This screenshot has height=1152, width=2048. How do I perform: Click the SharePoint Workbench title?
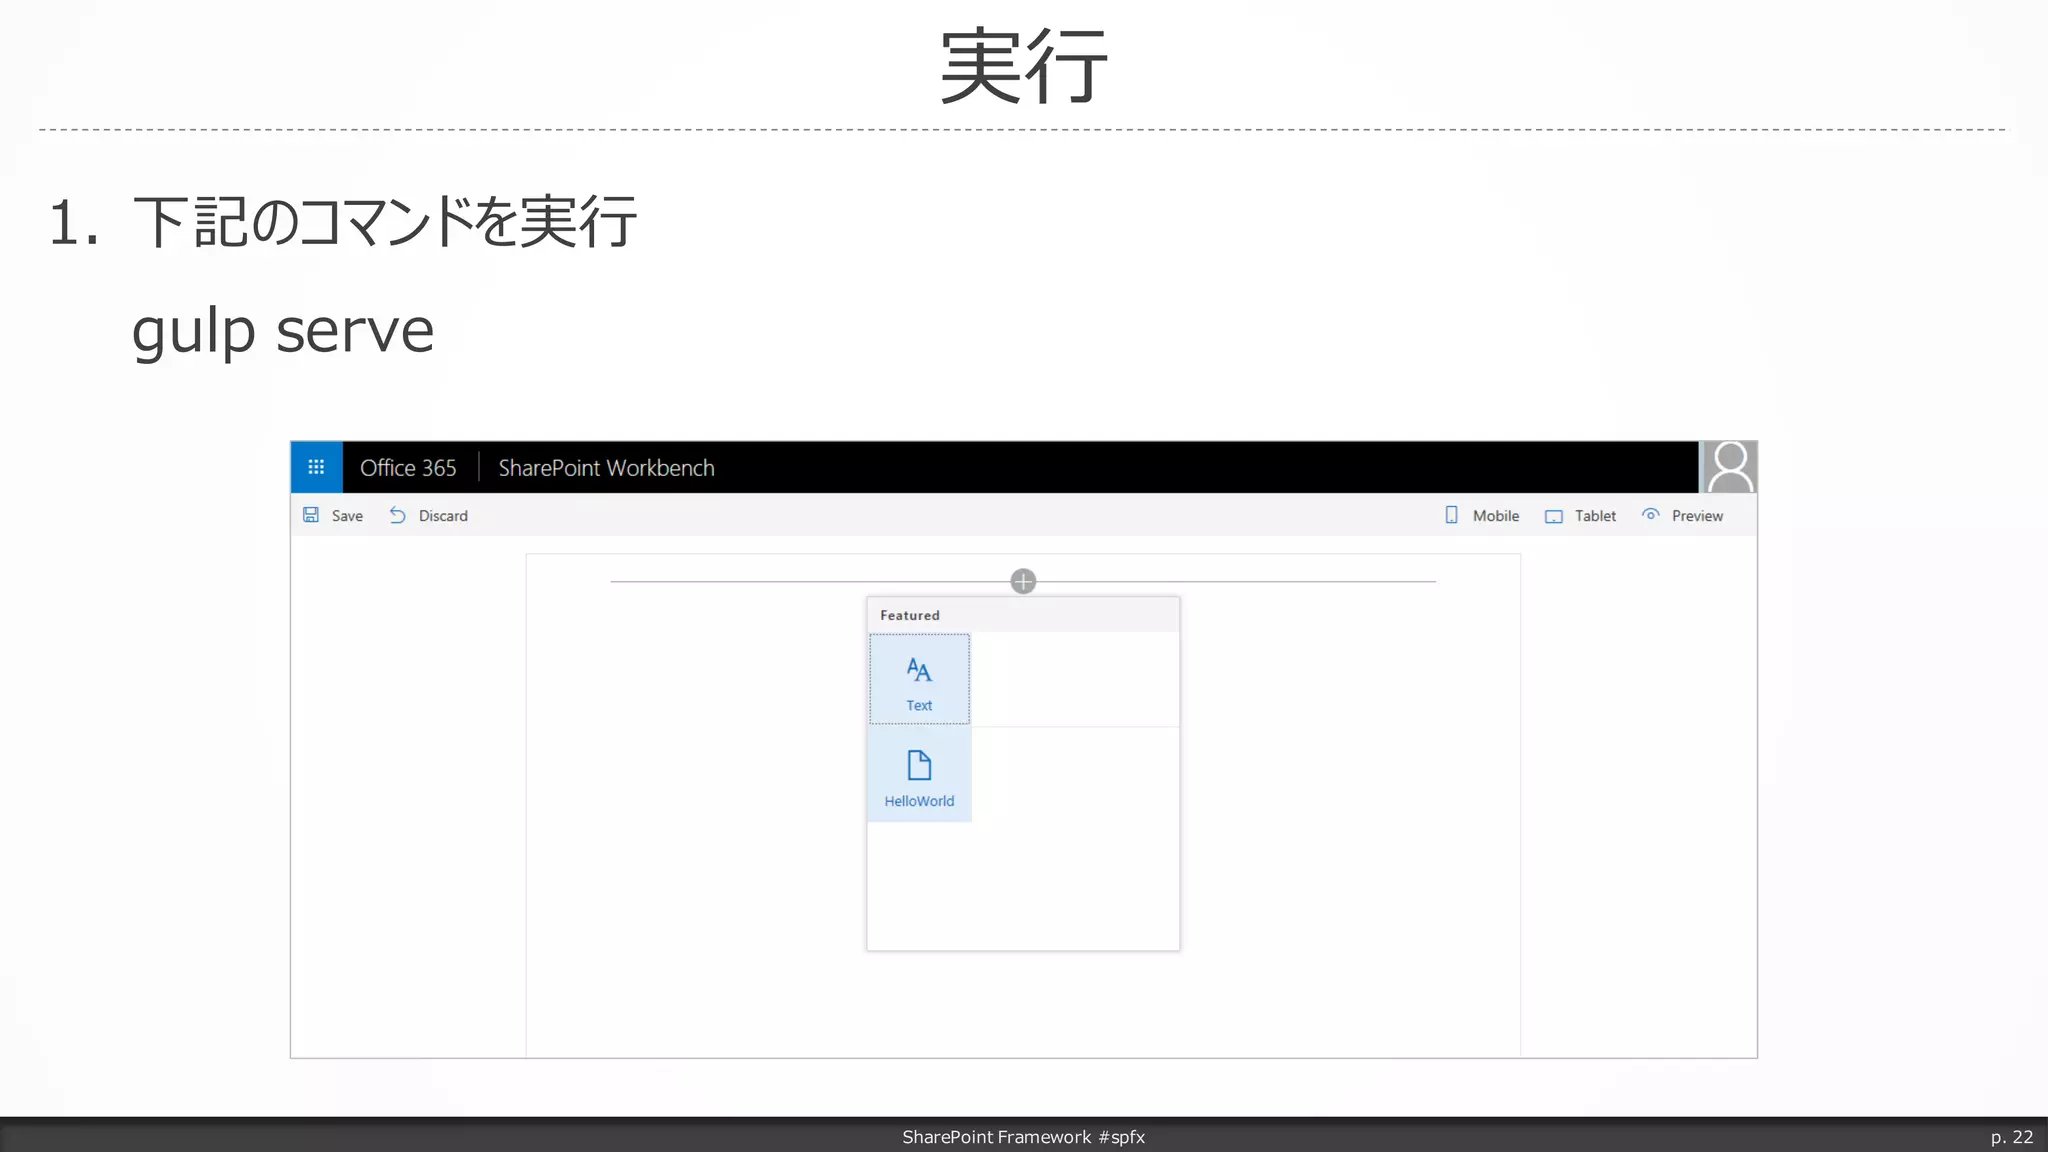coord(606,468)
